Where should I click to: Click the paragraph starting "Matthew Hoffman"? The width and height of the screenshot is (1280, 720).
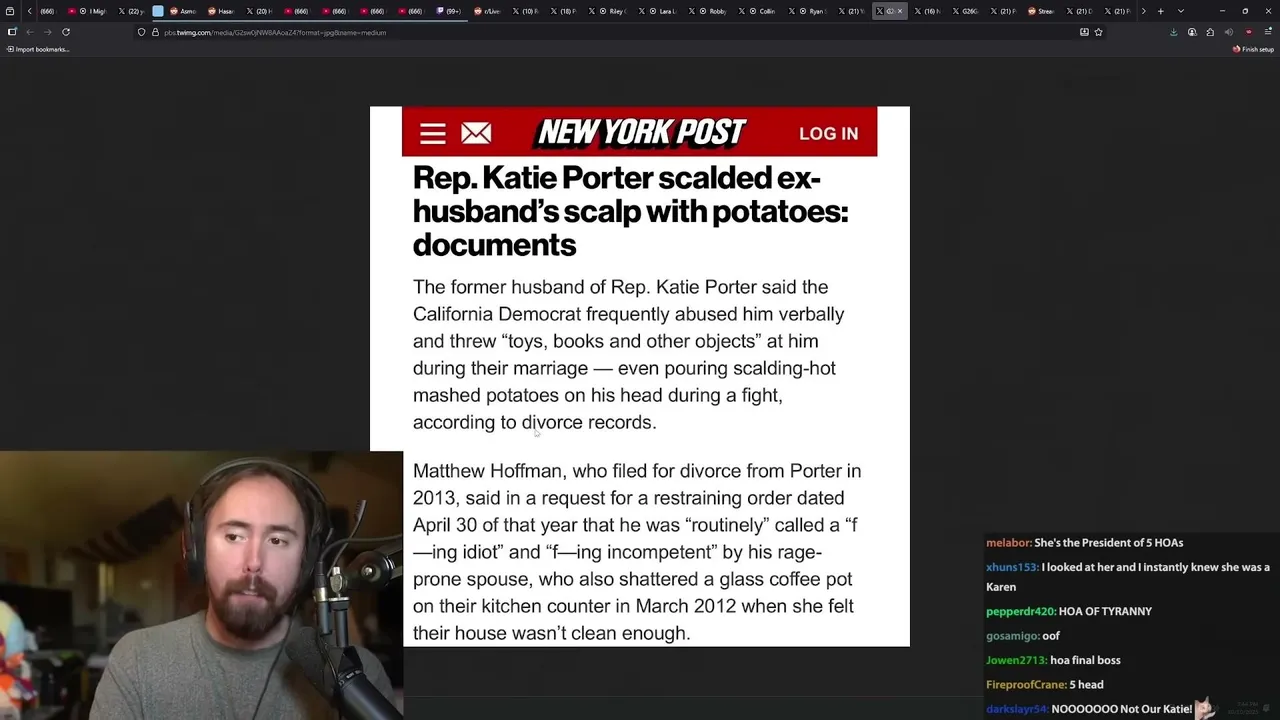[x=636, y=552]
